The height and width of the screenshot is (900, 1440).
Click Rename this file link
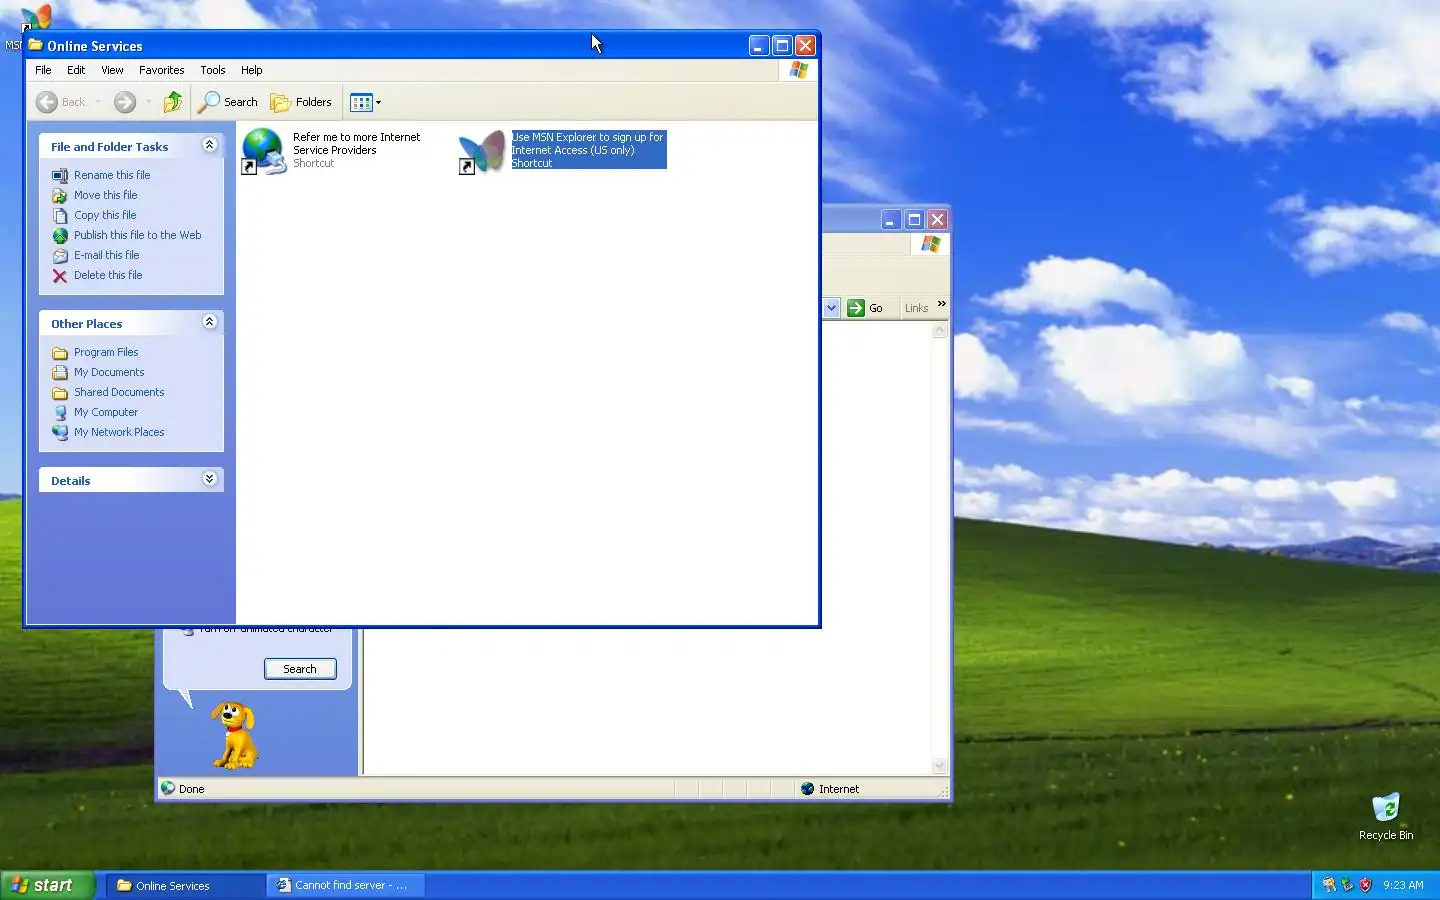point(112,175)
